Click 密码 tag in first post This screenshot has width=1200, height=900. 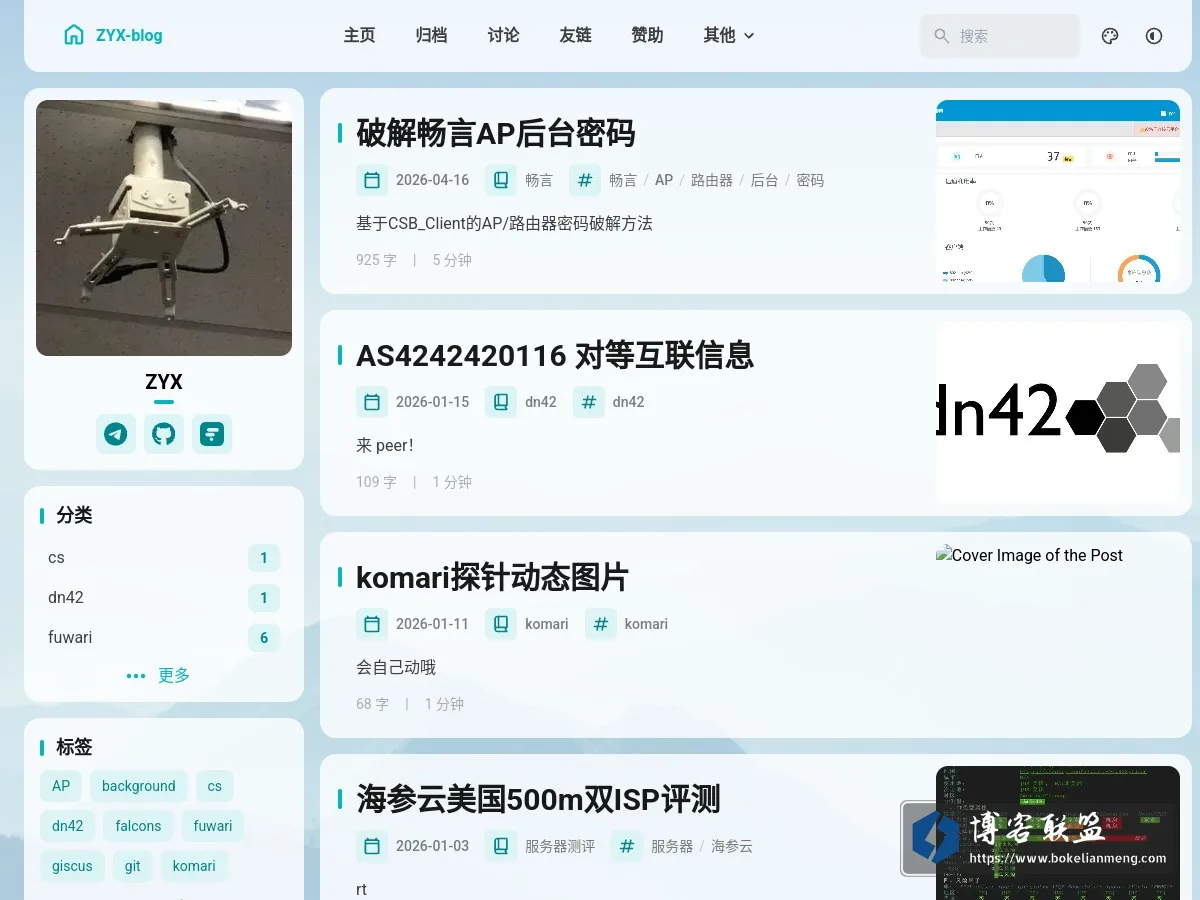coord(810,180)
